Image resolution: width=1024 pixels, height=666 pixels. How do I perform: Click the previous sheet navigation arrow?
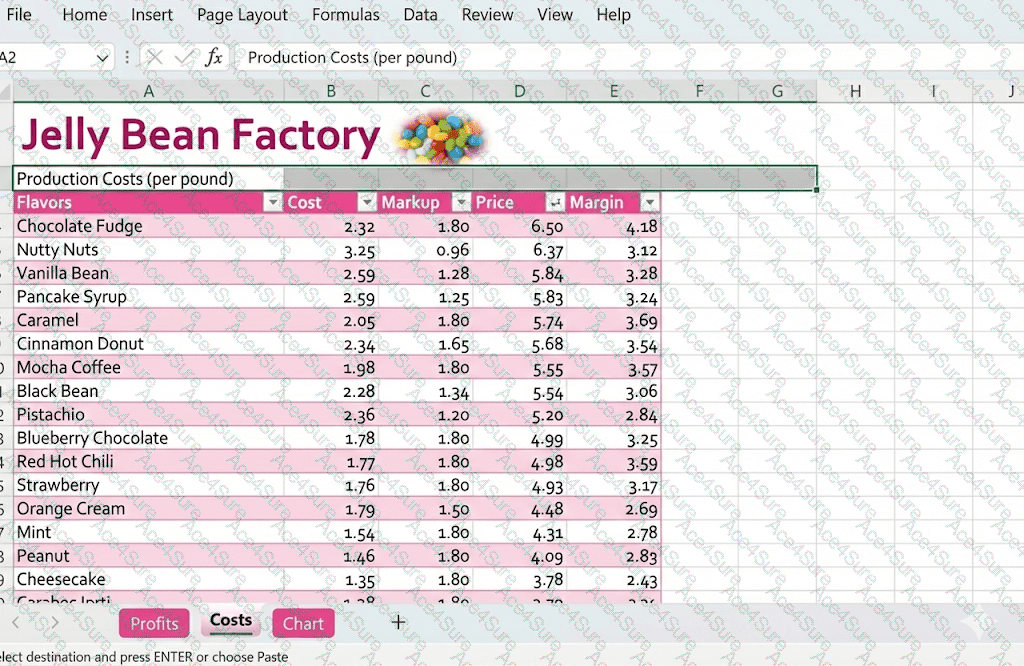tap(16, 623)
